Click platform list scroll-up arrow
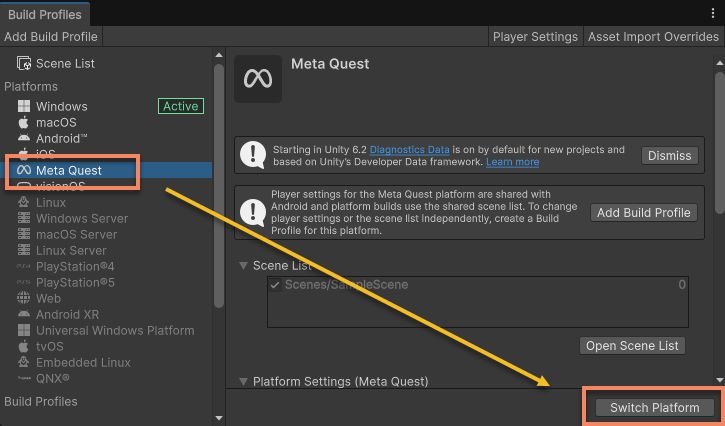Image resolution: width=725 pixels, height=426 pixels. pyautogui.click(x=219, y=55)
